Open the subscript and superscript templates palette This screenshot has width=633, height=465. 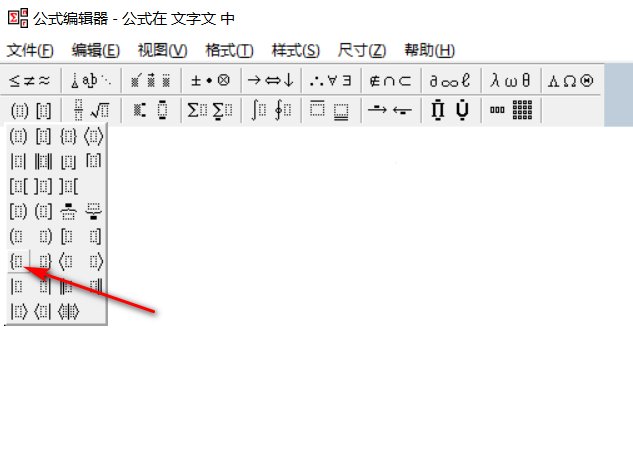tap(151, 110)
